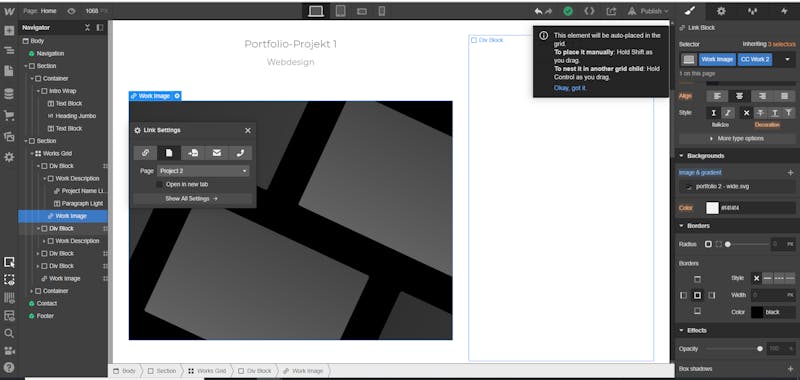Click the share project icon
The height and width of the screenshot is (380, 800).
pyautogui.click(x=611, y=11)
